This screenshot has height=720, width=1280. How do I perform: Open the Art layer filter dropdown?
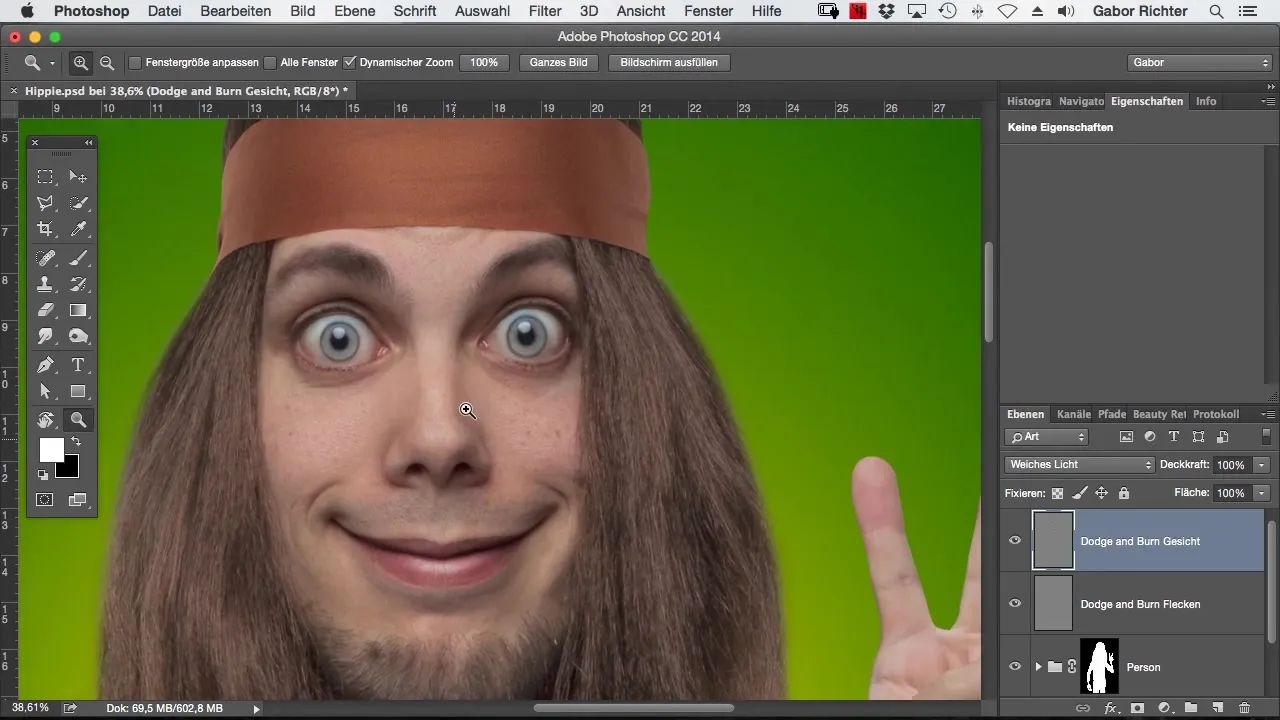pyautogui.click(x=1046, y=437)
